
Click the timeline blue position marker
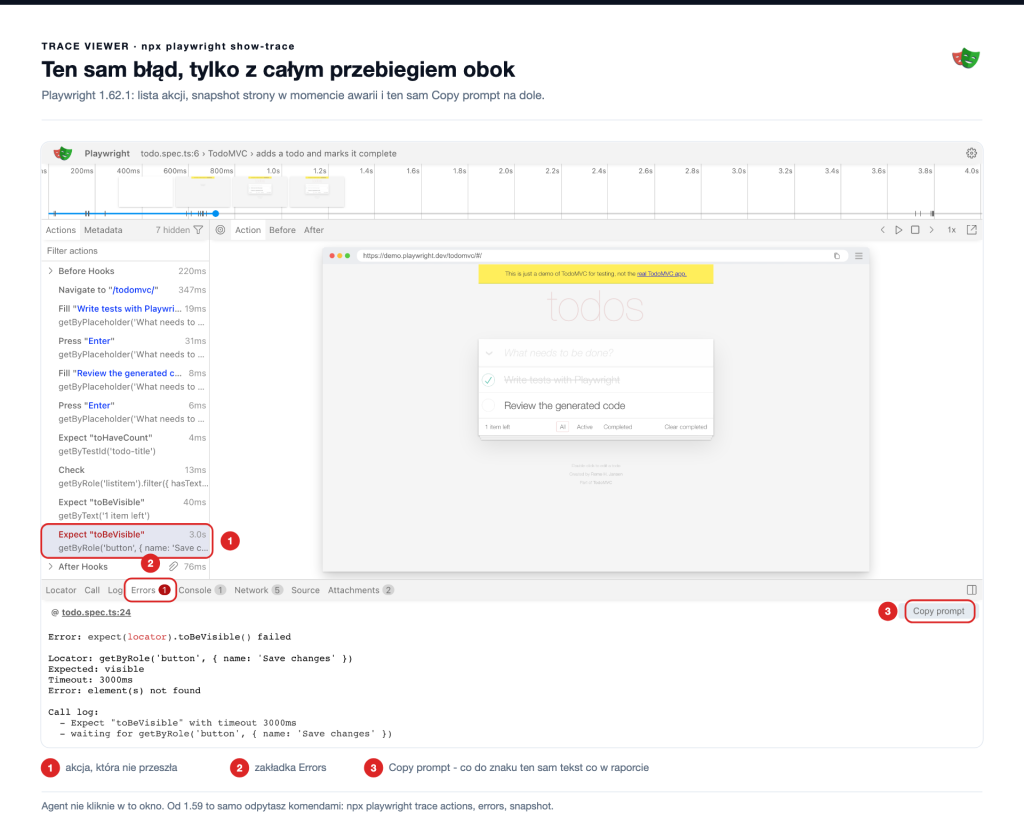216,214
